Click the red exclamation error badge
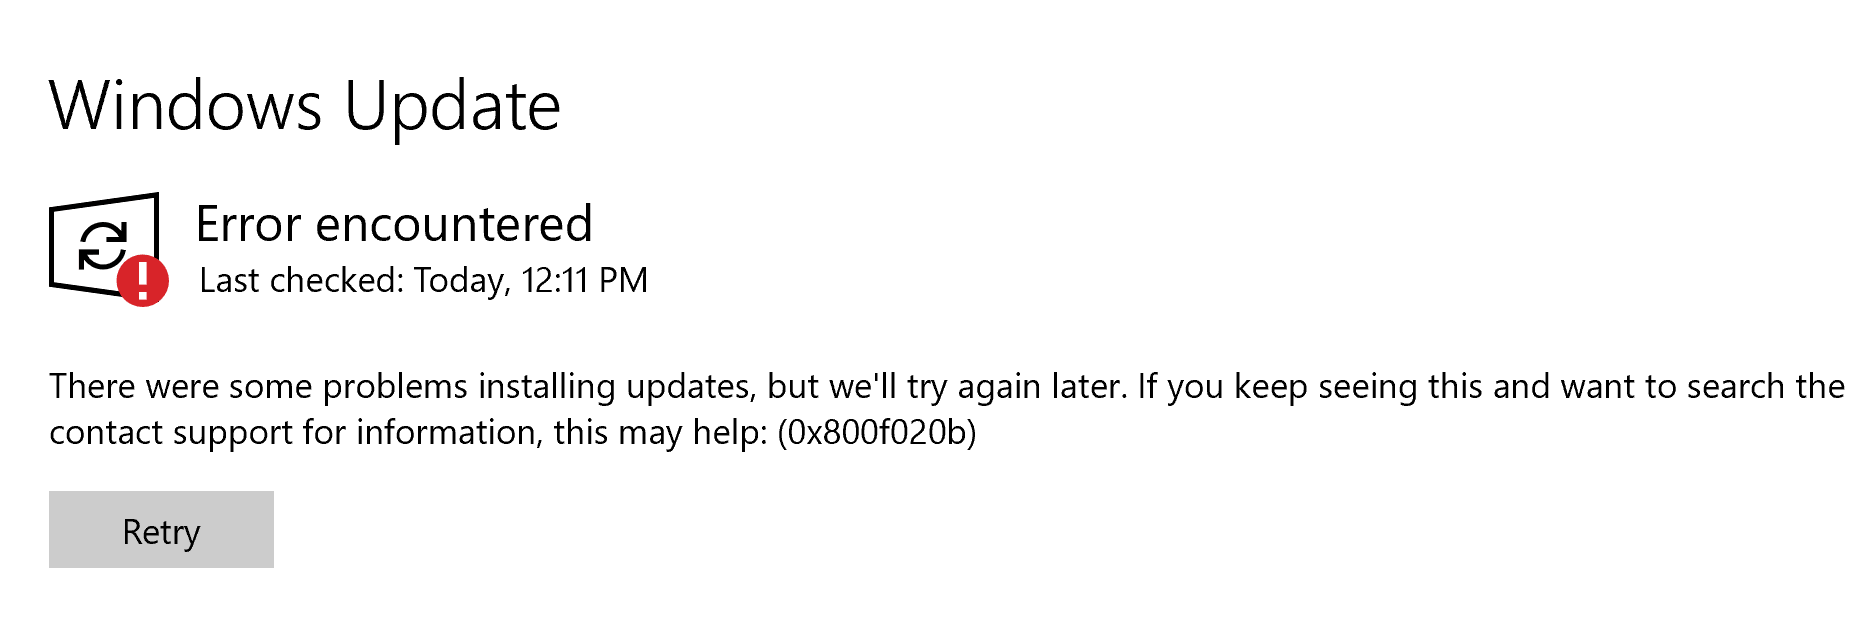The height and width of the screenshot is (624, 1851). pyautogui.click(x=143, y=280)
